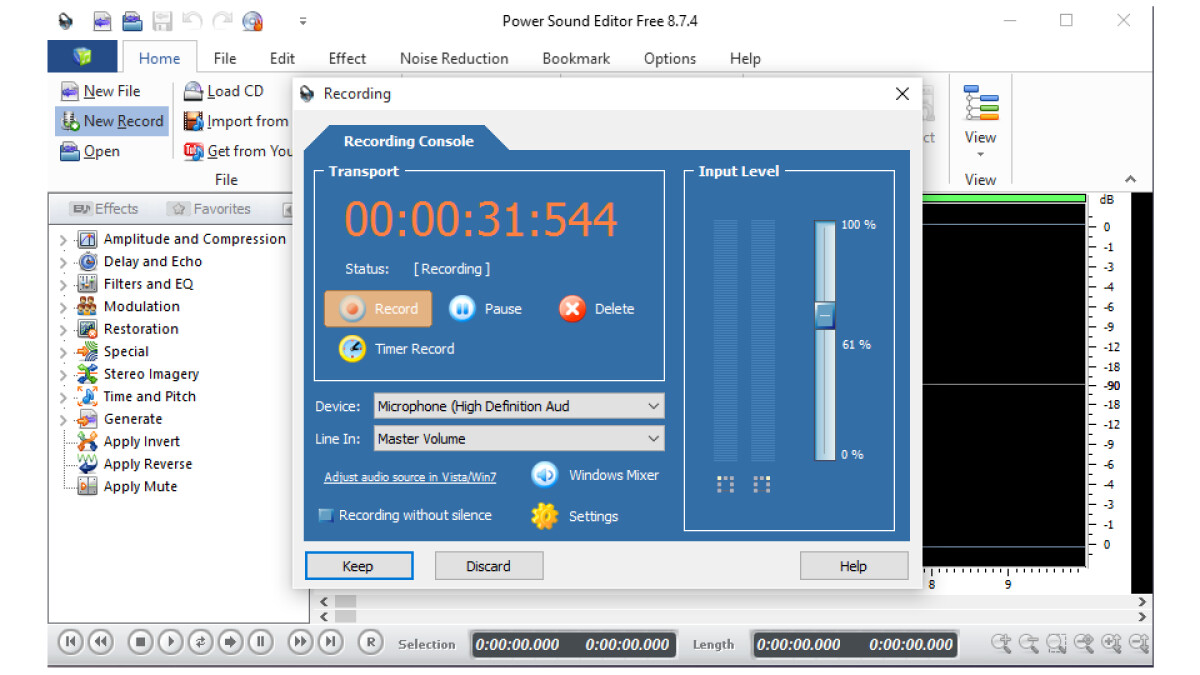The width and height of the screenshot is (1200, 675).
Task: Click open folder icon in quick access toolbar
Action: [x=132, y=20]
